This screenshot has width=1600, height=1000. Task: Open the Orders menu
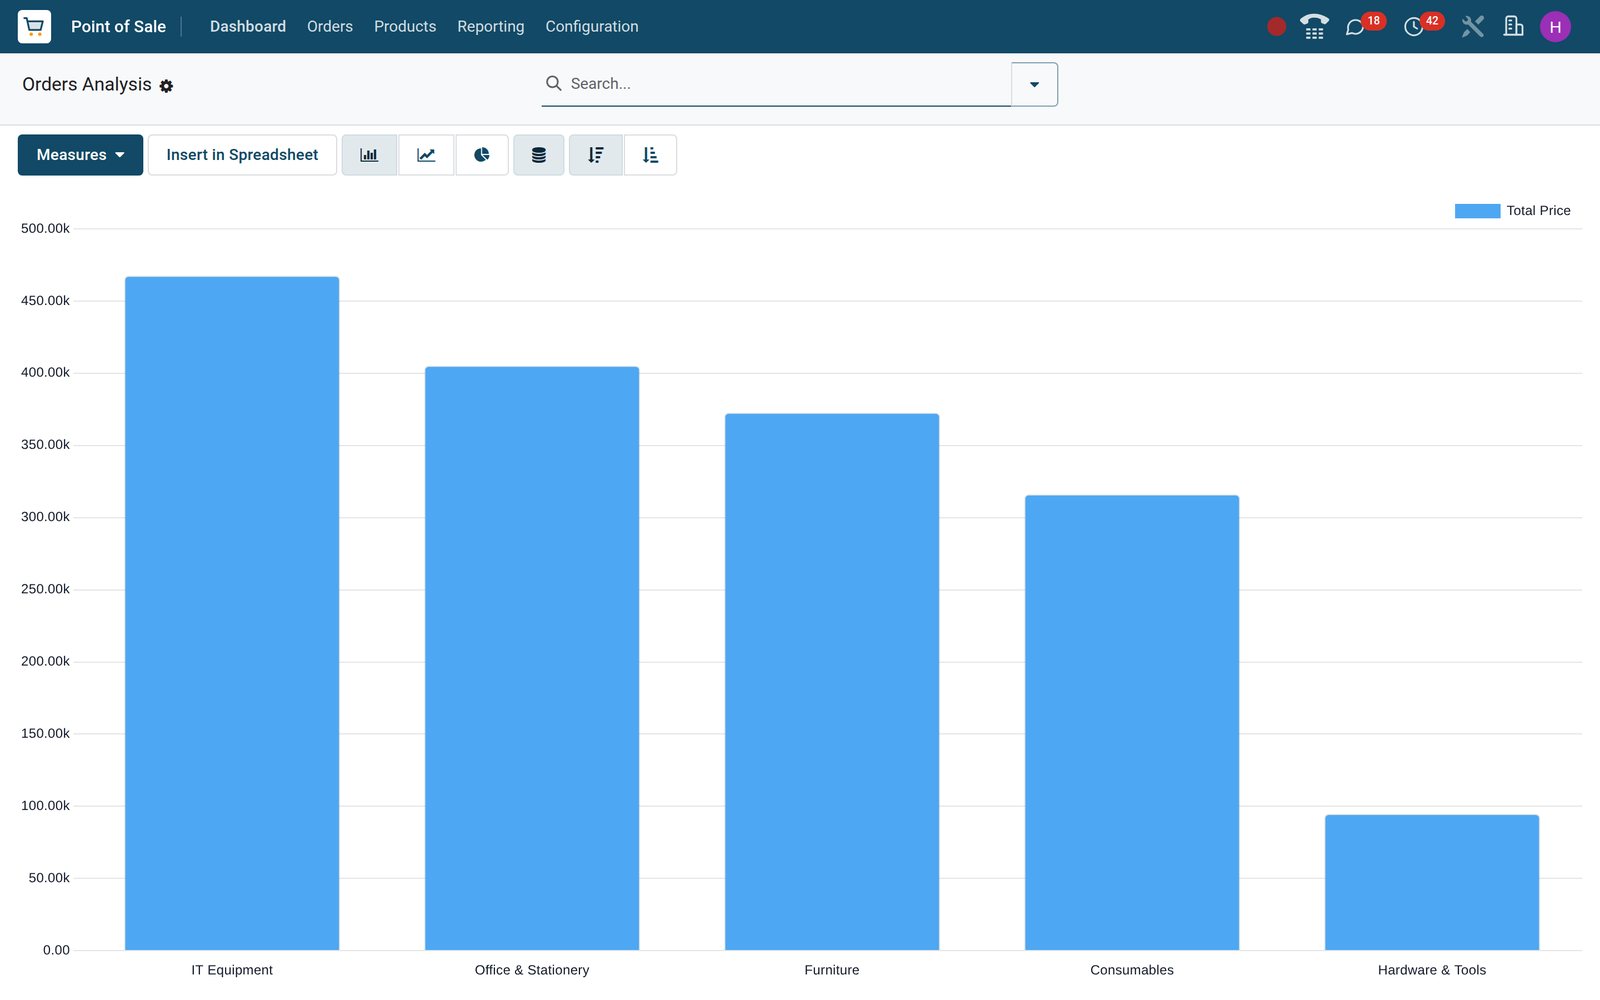[x=330, y=27]
